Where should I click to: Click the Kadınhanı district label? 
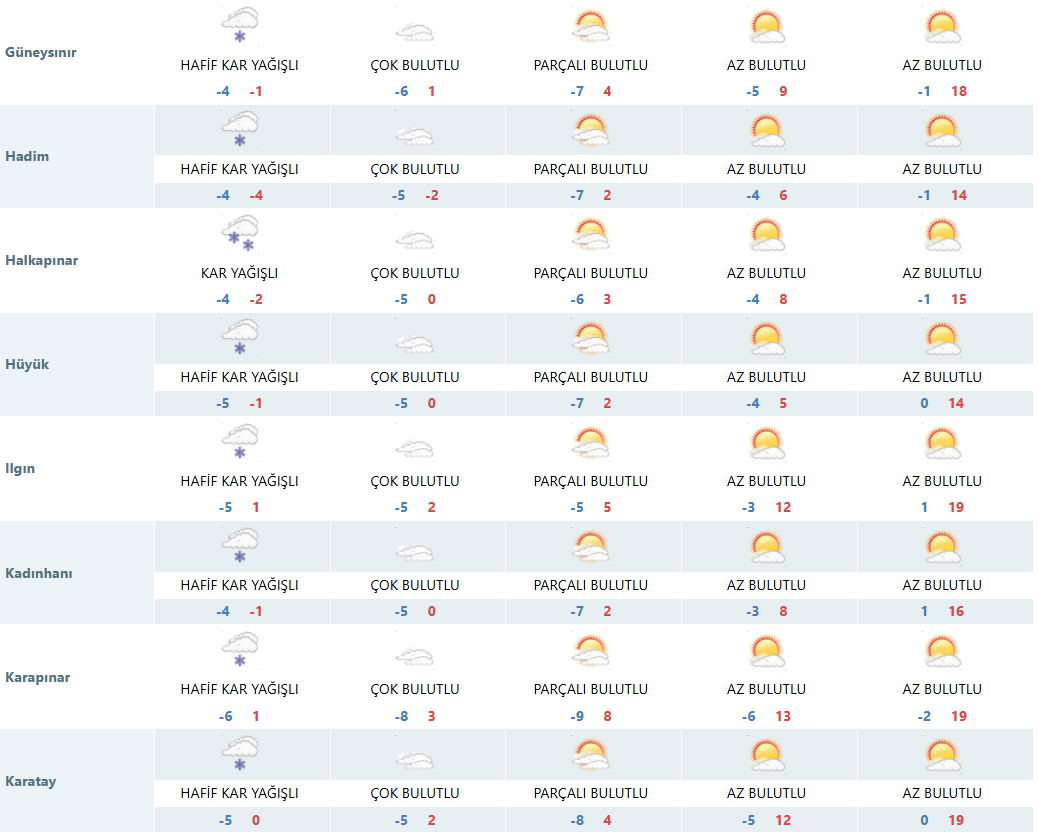coord(39,573)
